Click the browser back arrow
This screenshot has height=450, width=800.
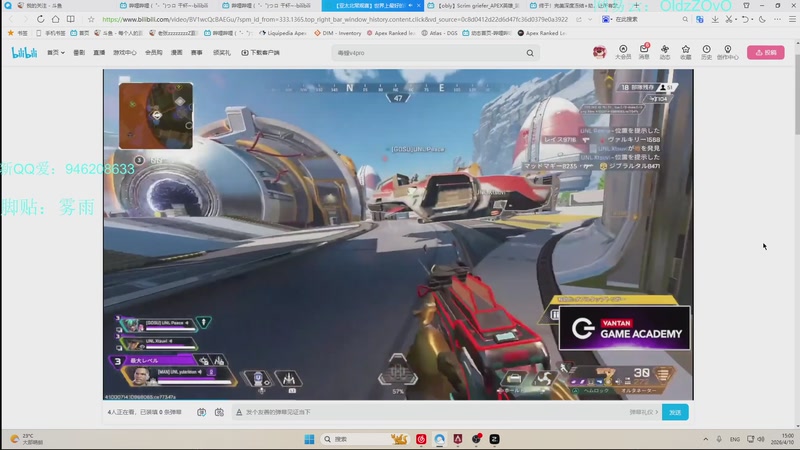11,19
